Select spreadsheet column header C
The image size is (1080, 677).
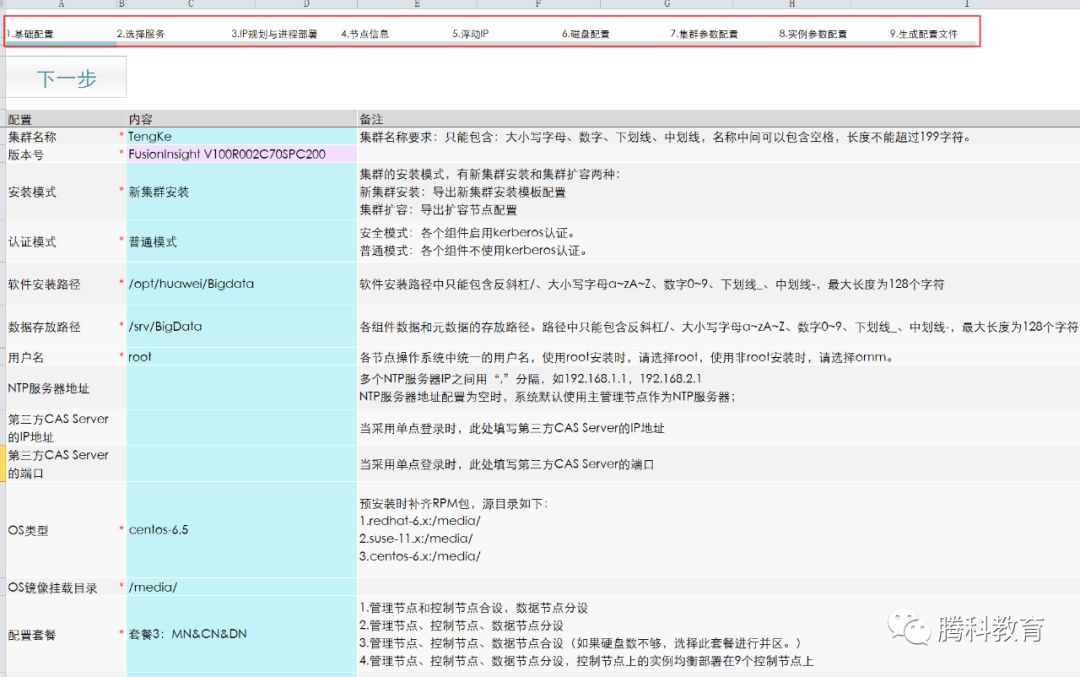(191, 4)
